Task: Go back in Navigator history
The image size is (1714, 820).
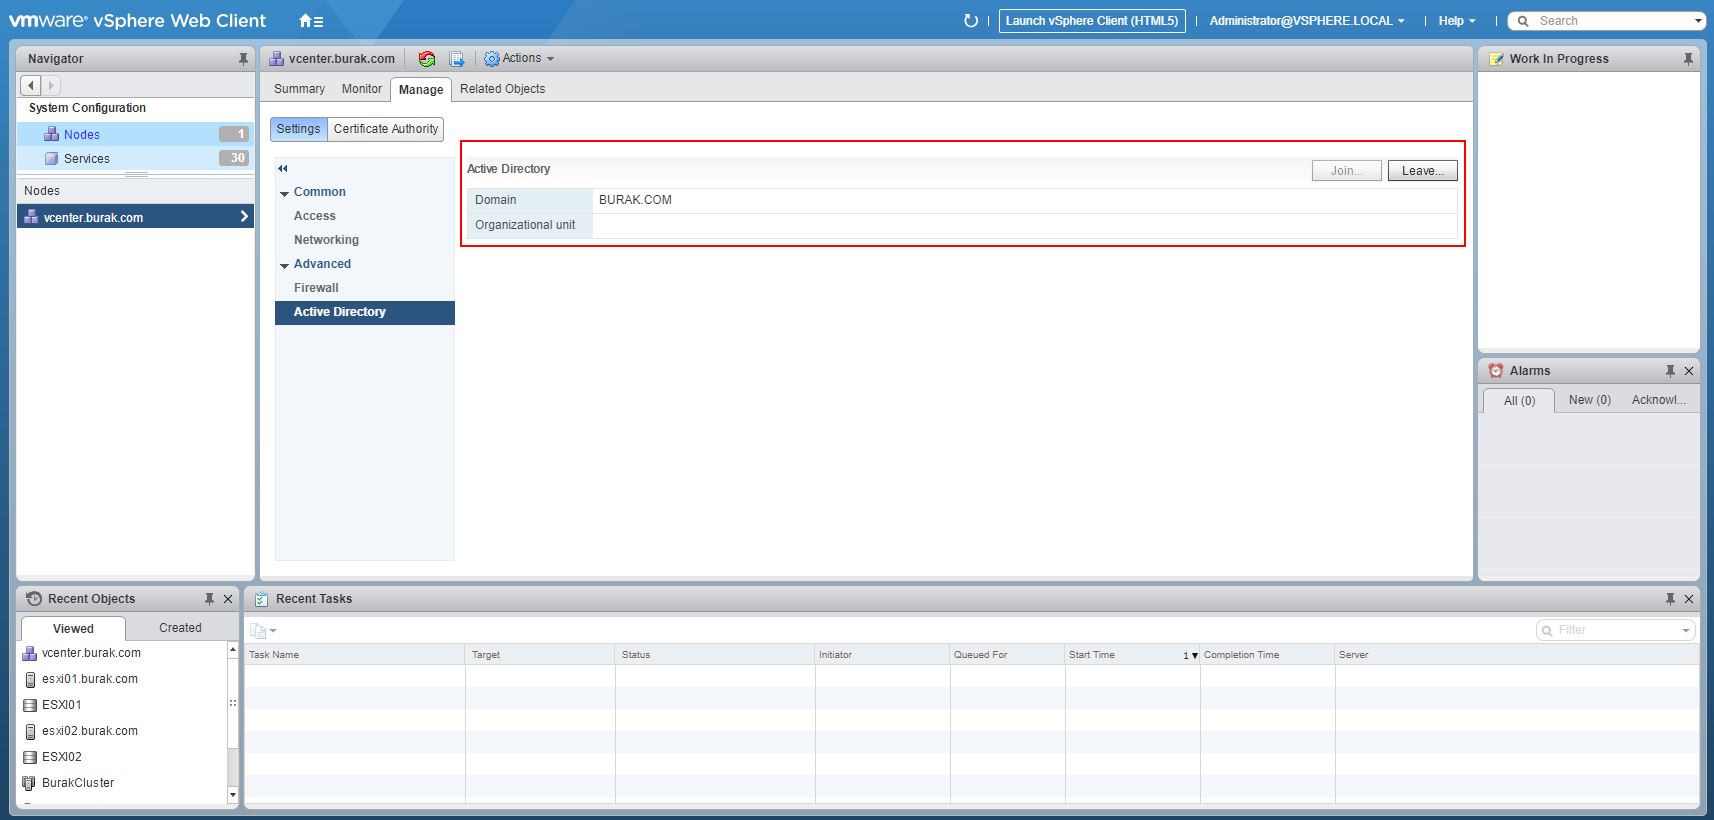Action: coord(31,86)
